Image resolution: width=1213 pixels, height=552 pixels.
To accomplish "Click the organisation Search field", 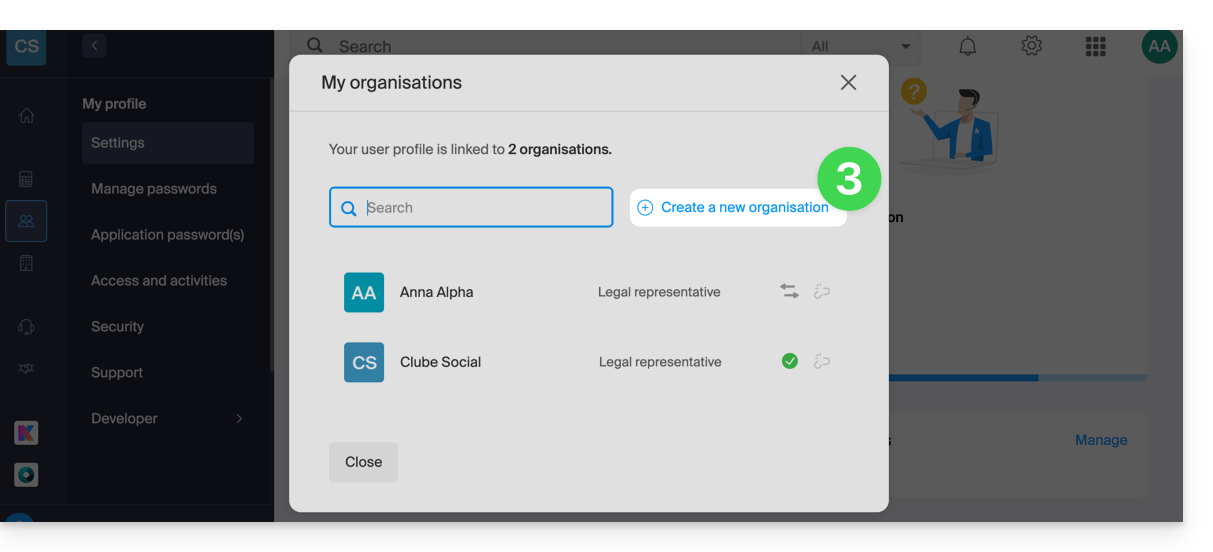I will click(471, 208).
